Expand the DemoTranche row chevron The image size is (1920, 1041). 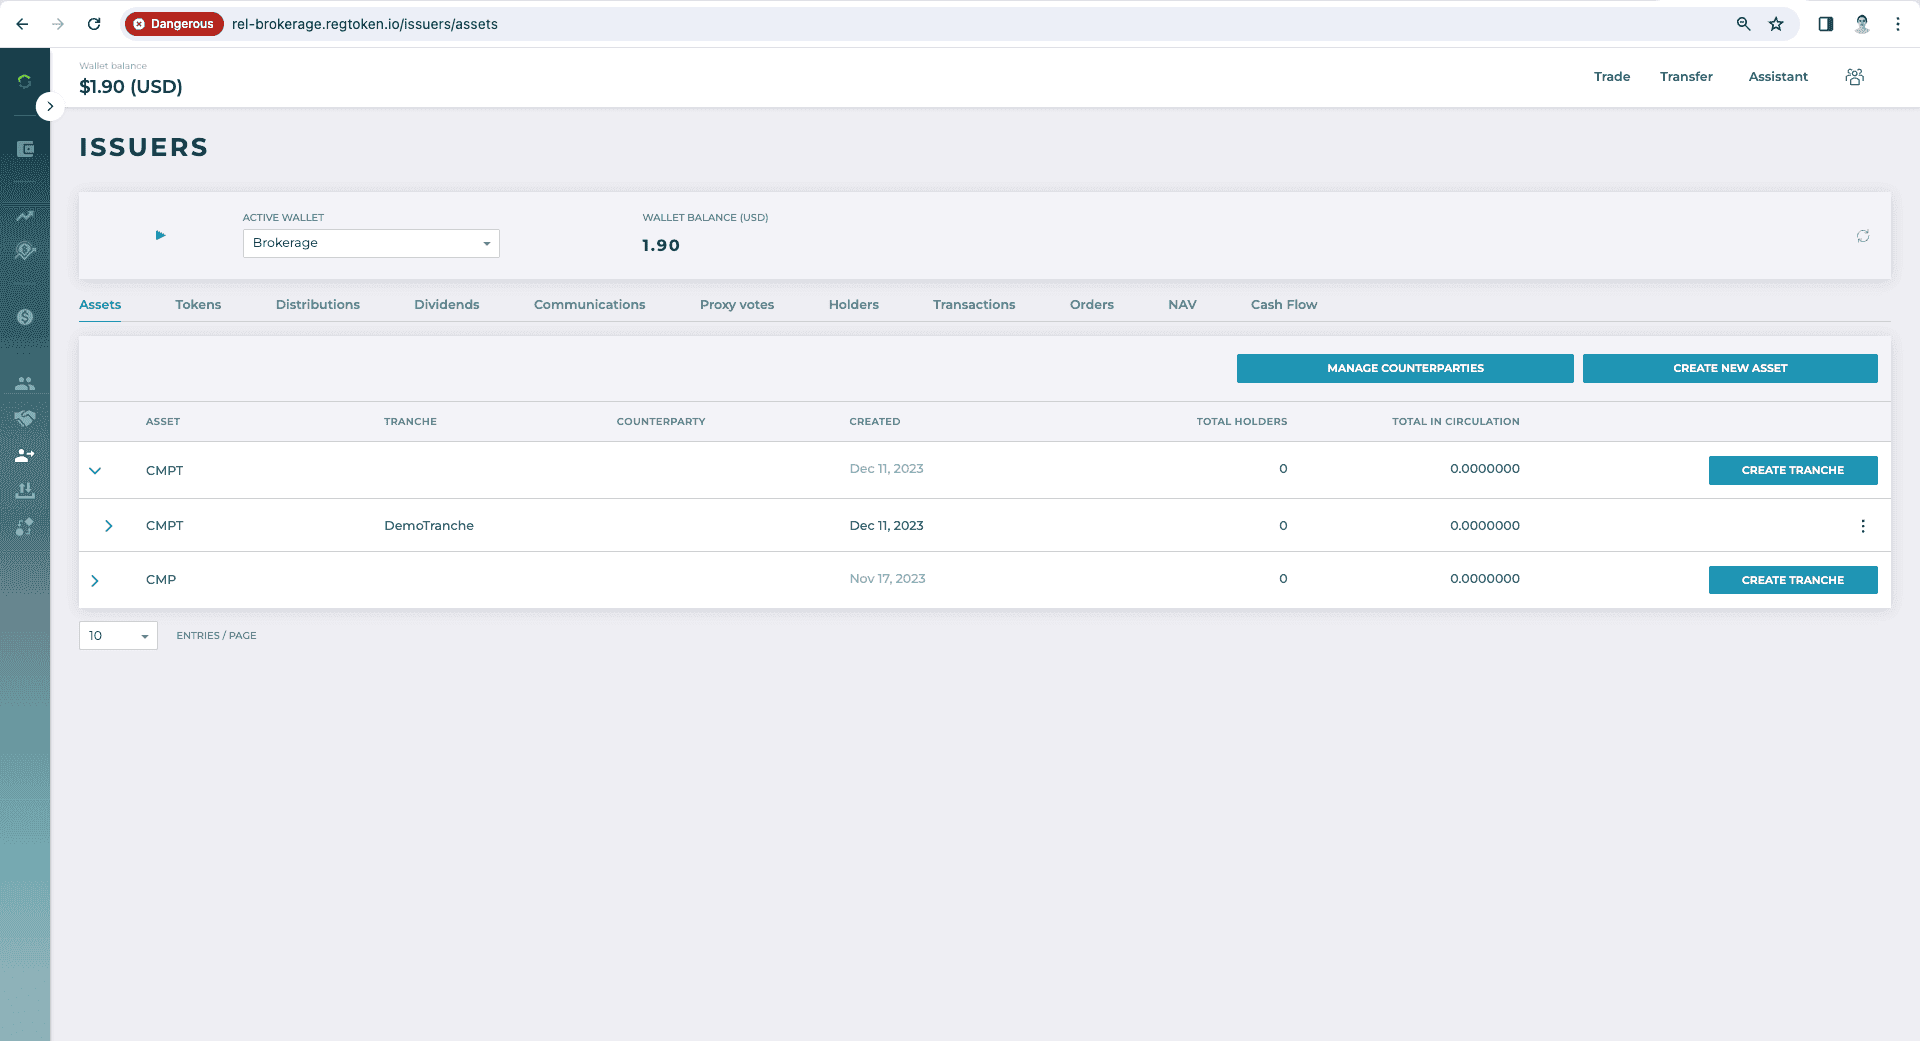pos(109,526)
